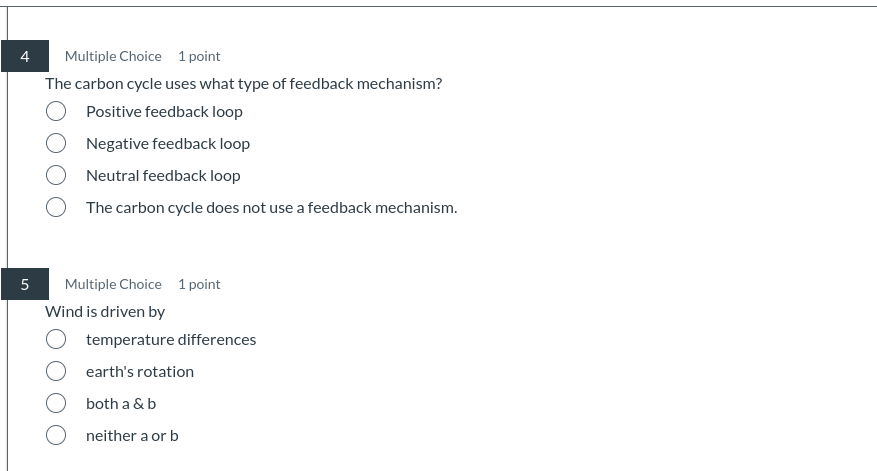Choose the "neither a or b" radio button
Image resolution: width=877 pixels, height=471 pixels.
pyautogui.click(x=56, y=435)
